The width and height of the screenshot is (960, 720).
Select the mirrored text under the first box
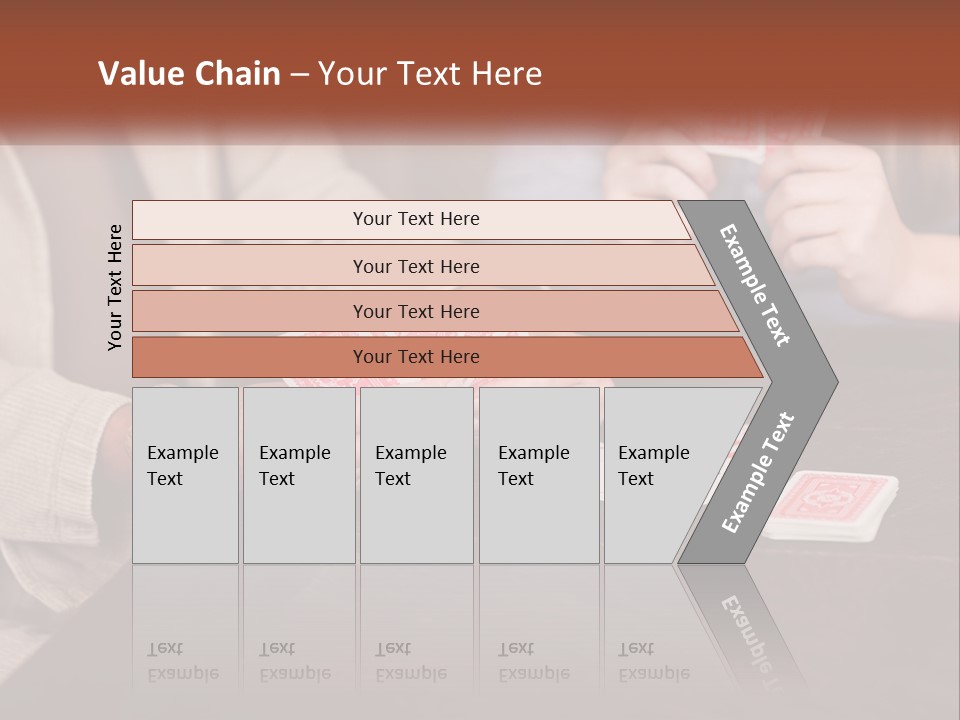tap(184, 661)
